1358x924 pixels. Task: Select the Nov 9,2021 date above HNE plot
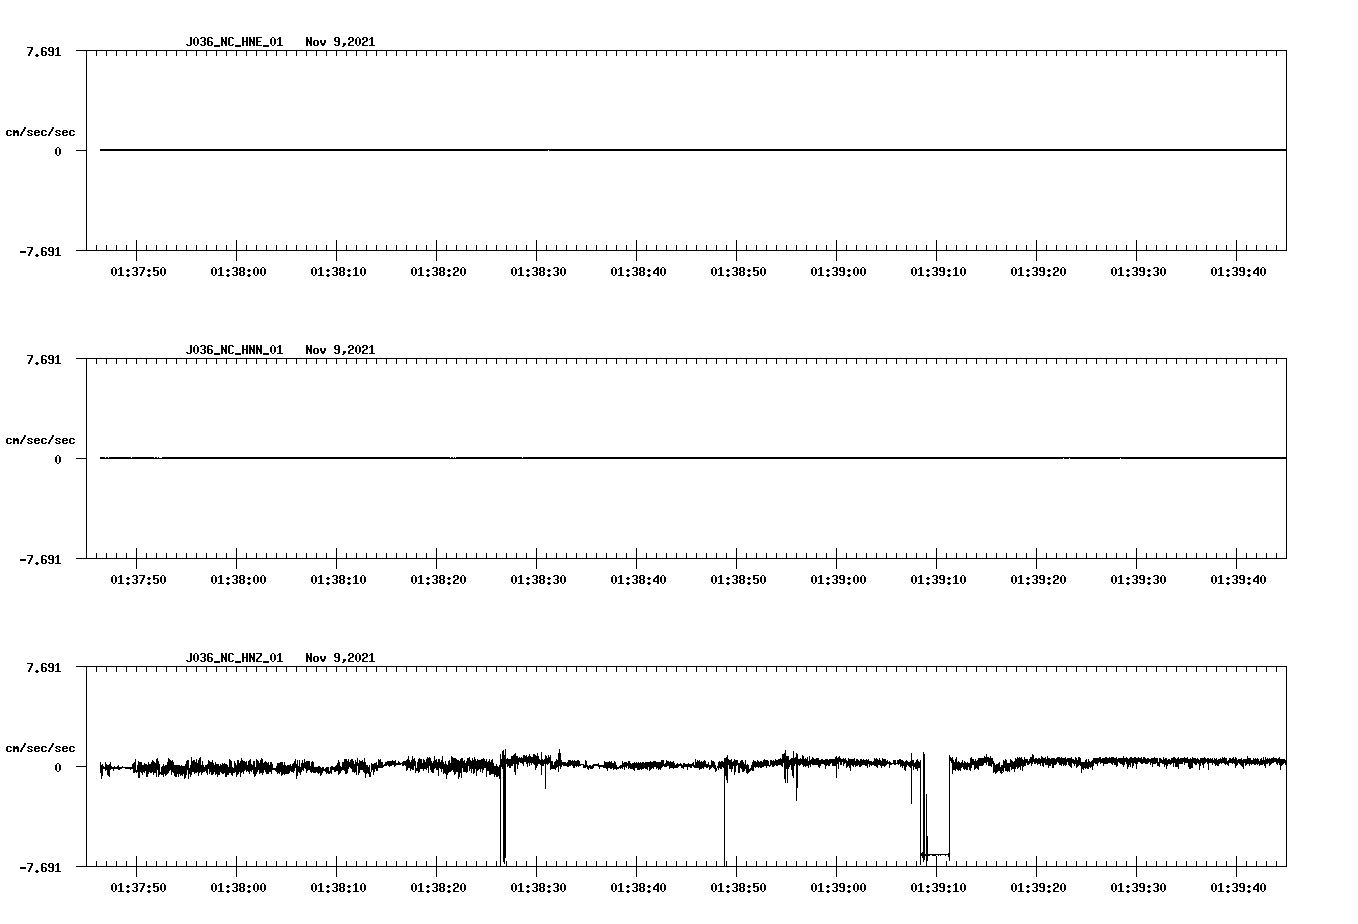tap(340, 42)
